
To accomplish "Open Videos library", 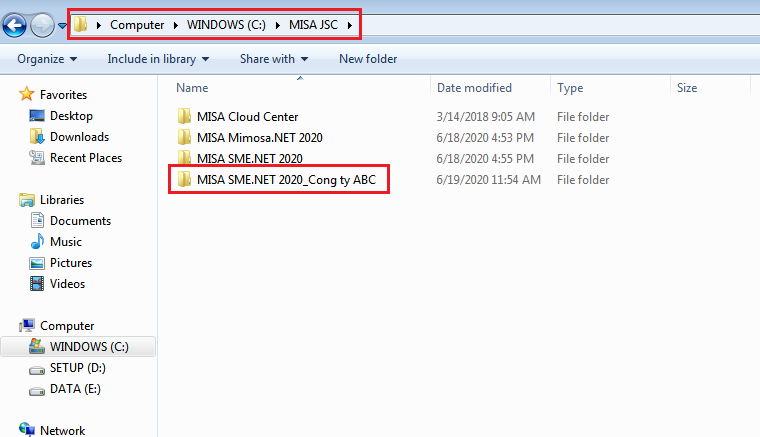I will 67,284.
